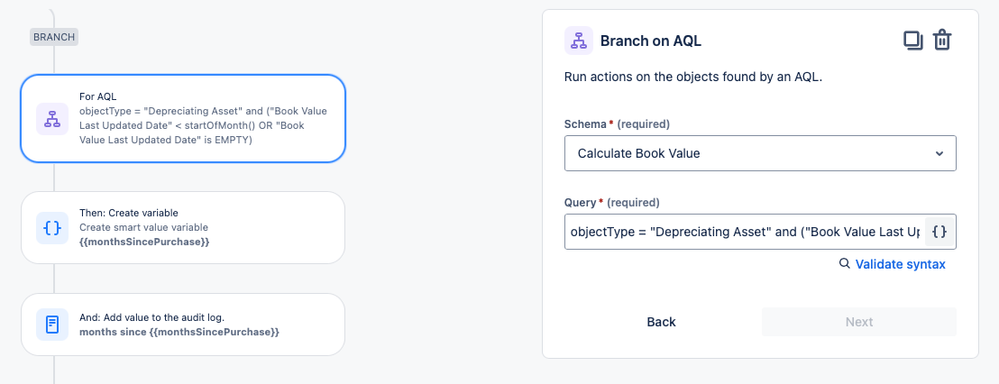Click the magnifier icon beside Validate syntax
Viewport: 999px width, 384px height.
pos(844,264)
